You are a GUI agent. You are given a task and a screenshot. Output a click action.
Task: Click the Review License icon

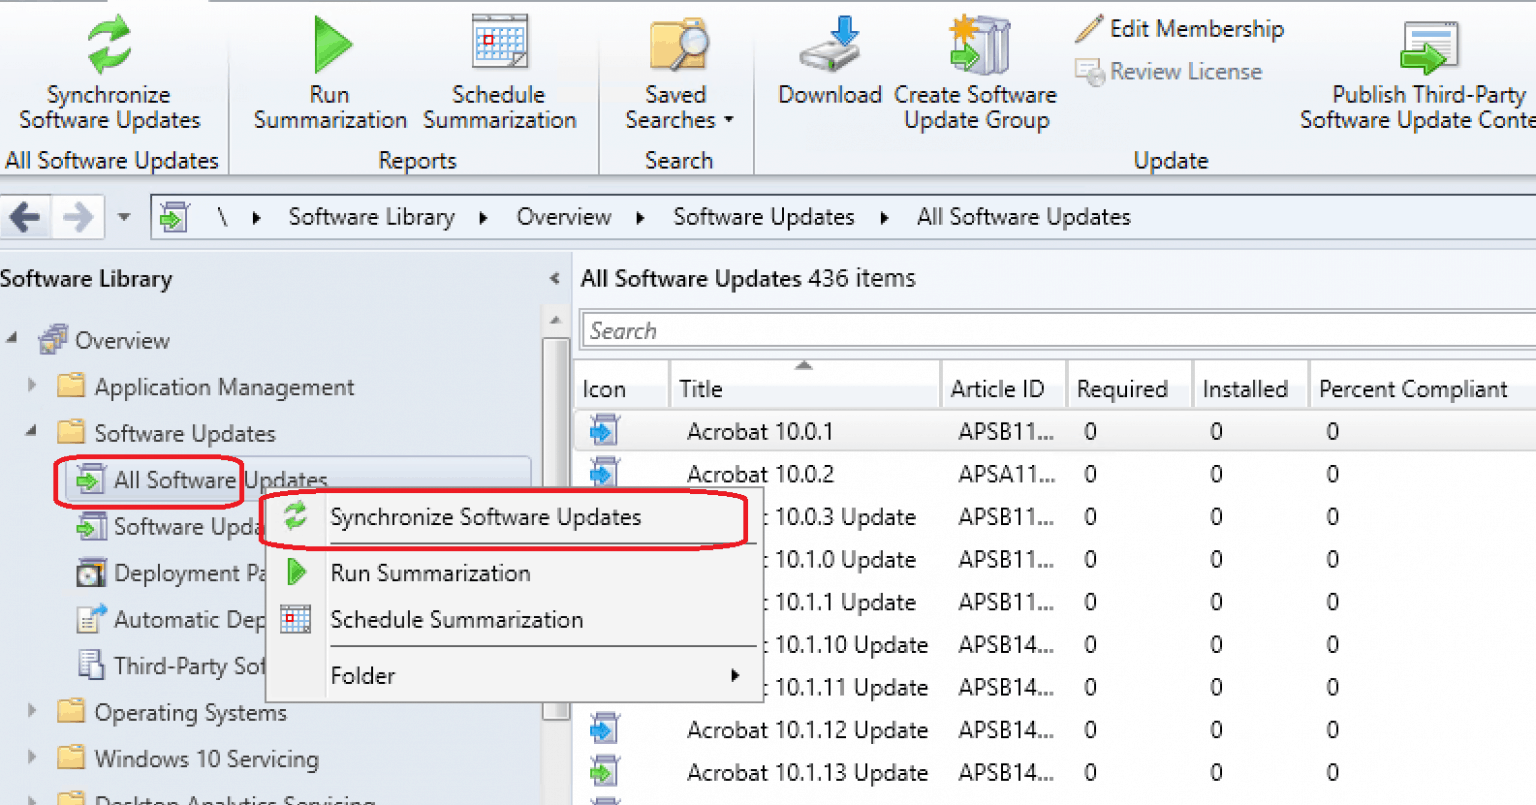pos(1088,72)
